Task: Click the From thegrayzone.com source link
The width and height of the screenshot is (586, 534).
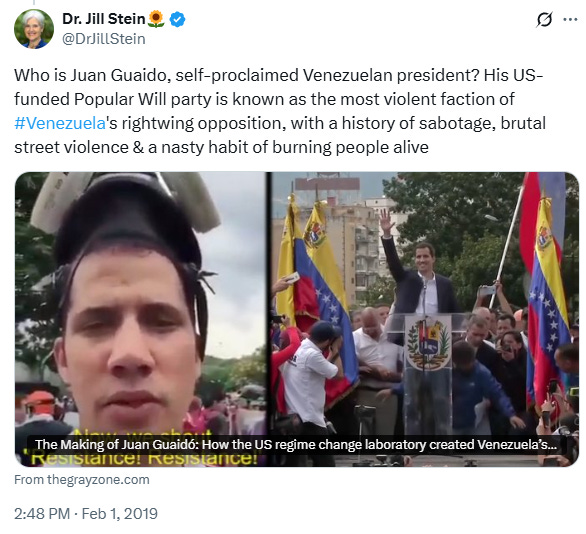Action: [82, 479]
